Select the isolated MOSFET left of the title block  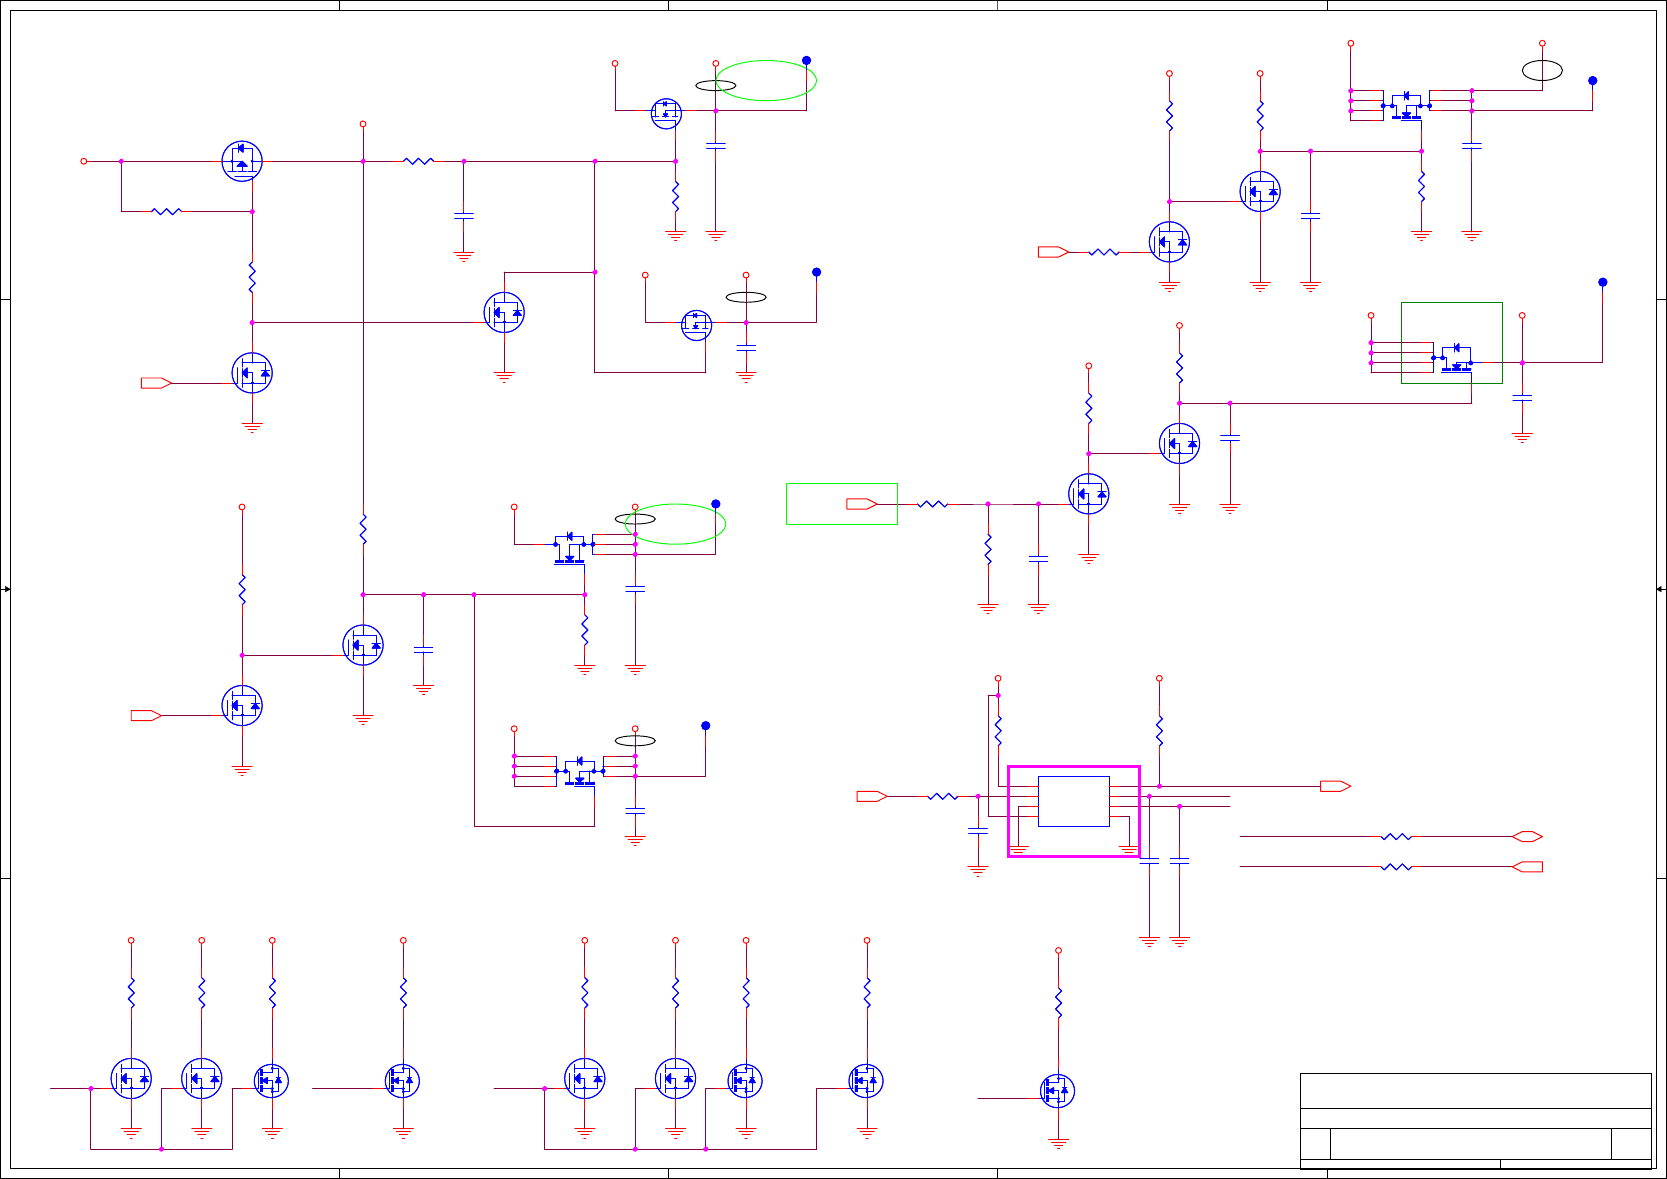pos(1058,1091)
